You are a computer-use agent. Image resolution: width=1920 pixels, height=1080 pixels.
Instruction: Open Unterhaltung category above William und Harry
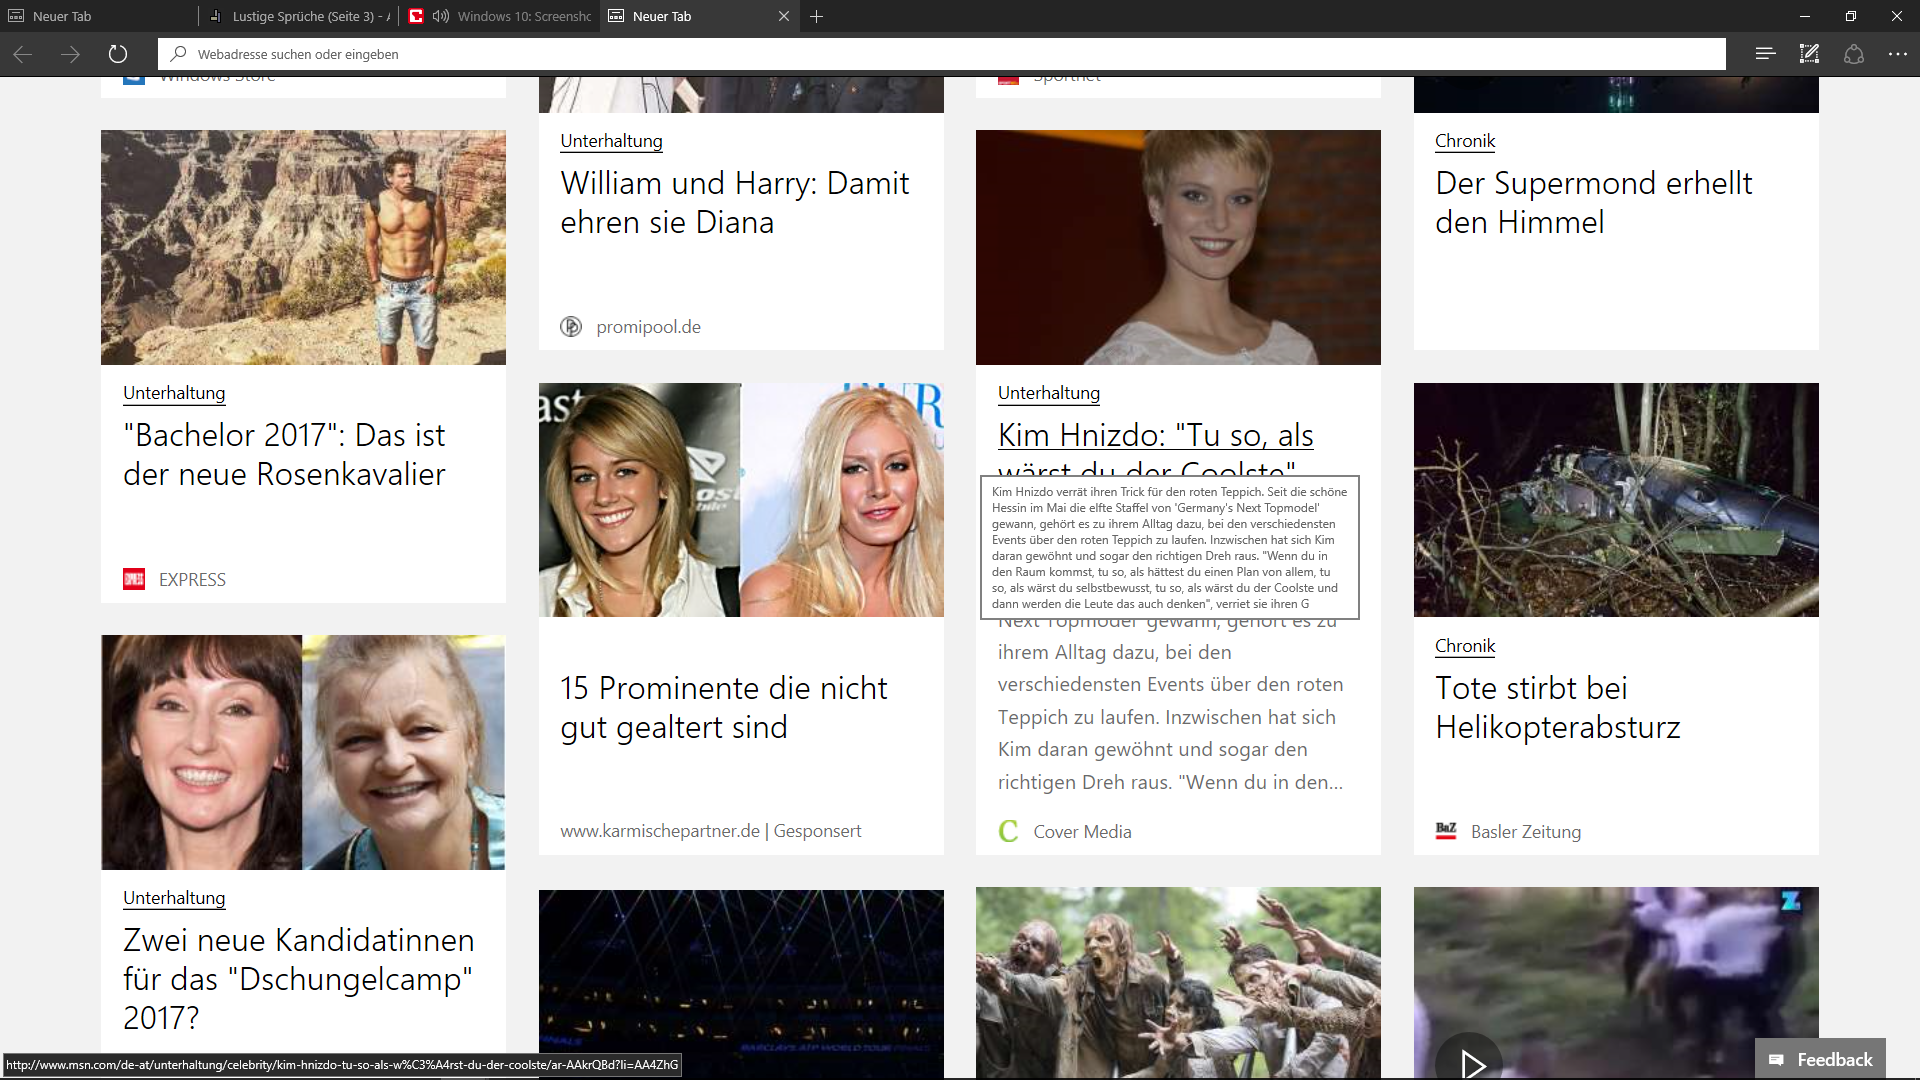pos(611,141)
